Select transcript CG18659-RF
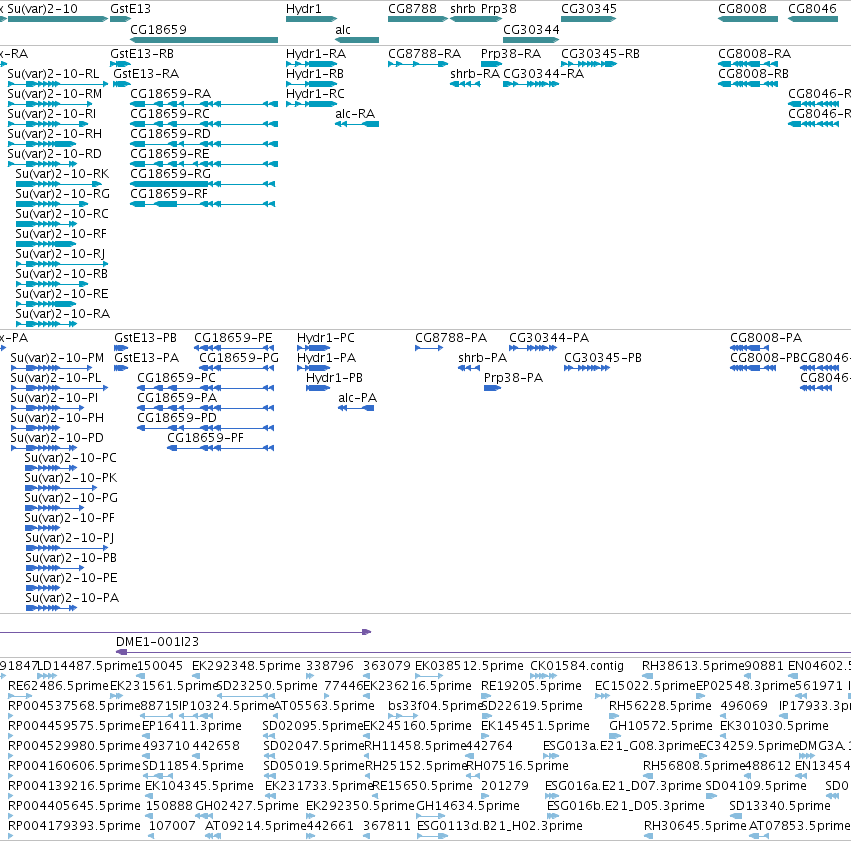 202,204
